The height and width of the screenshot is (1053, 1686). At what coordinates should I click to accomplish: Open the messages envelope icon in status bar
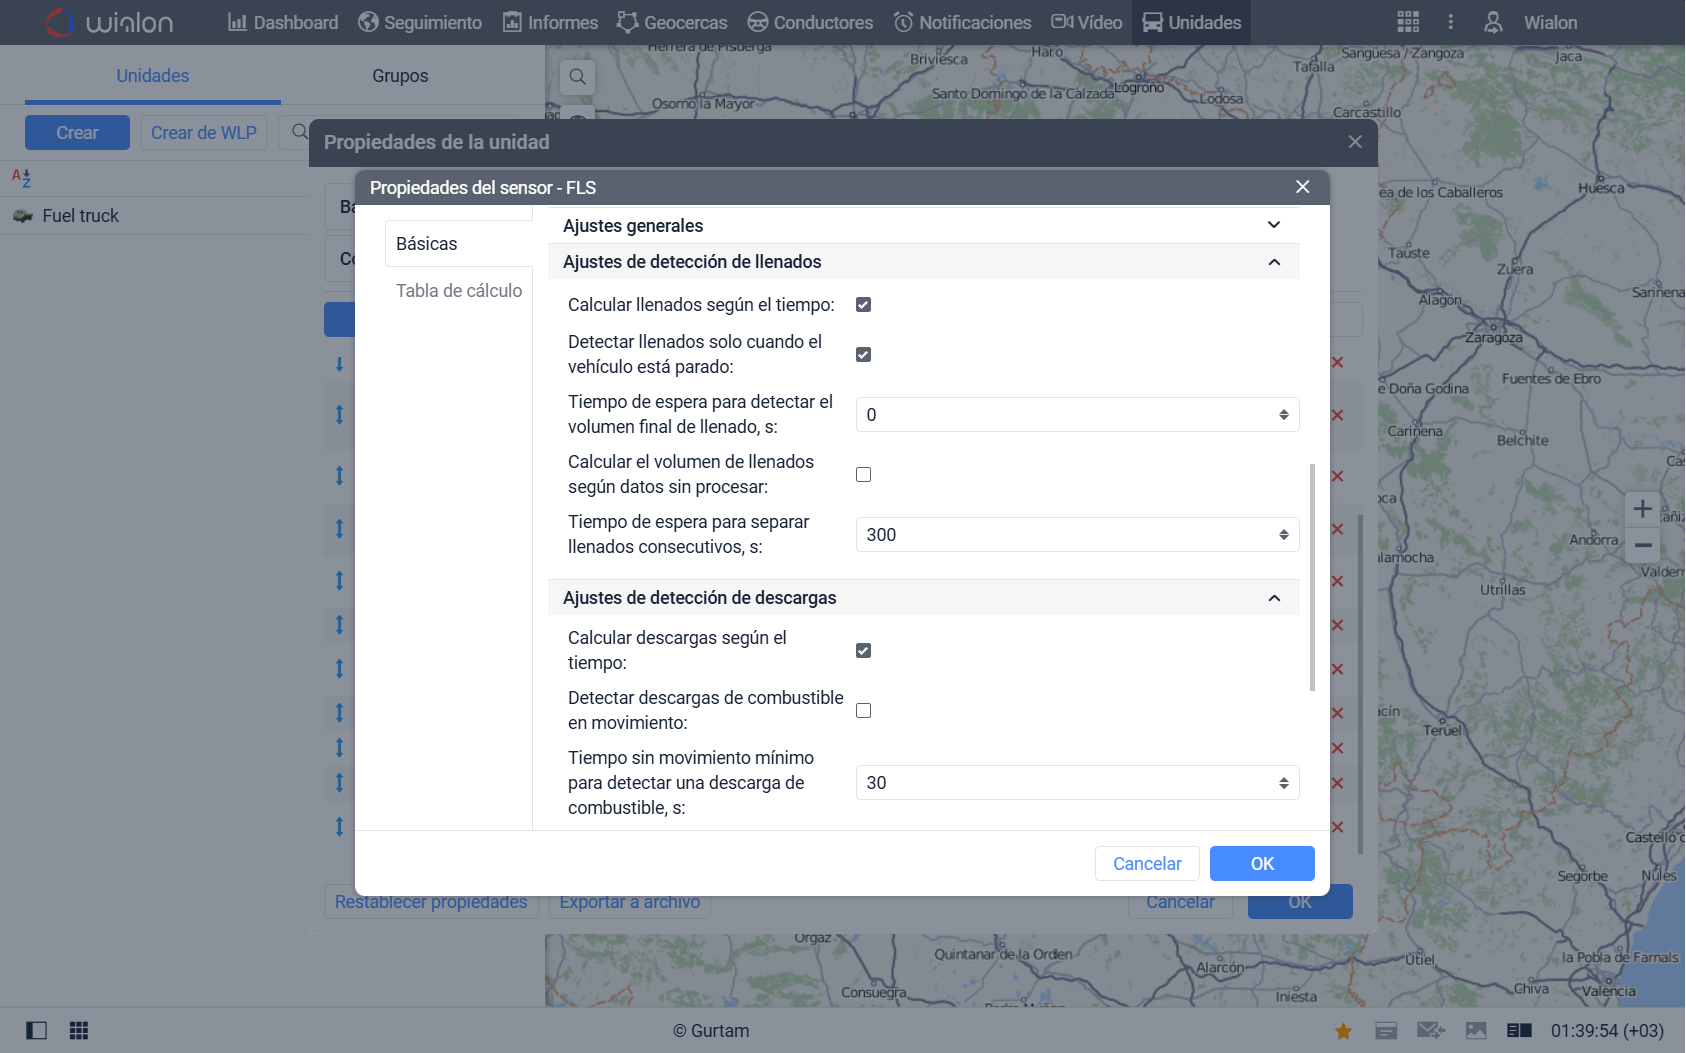click(x=1431, y=1031)
